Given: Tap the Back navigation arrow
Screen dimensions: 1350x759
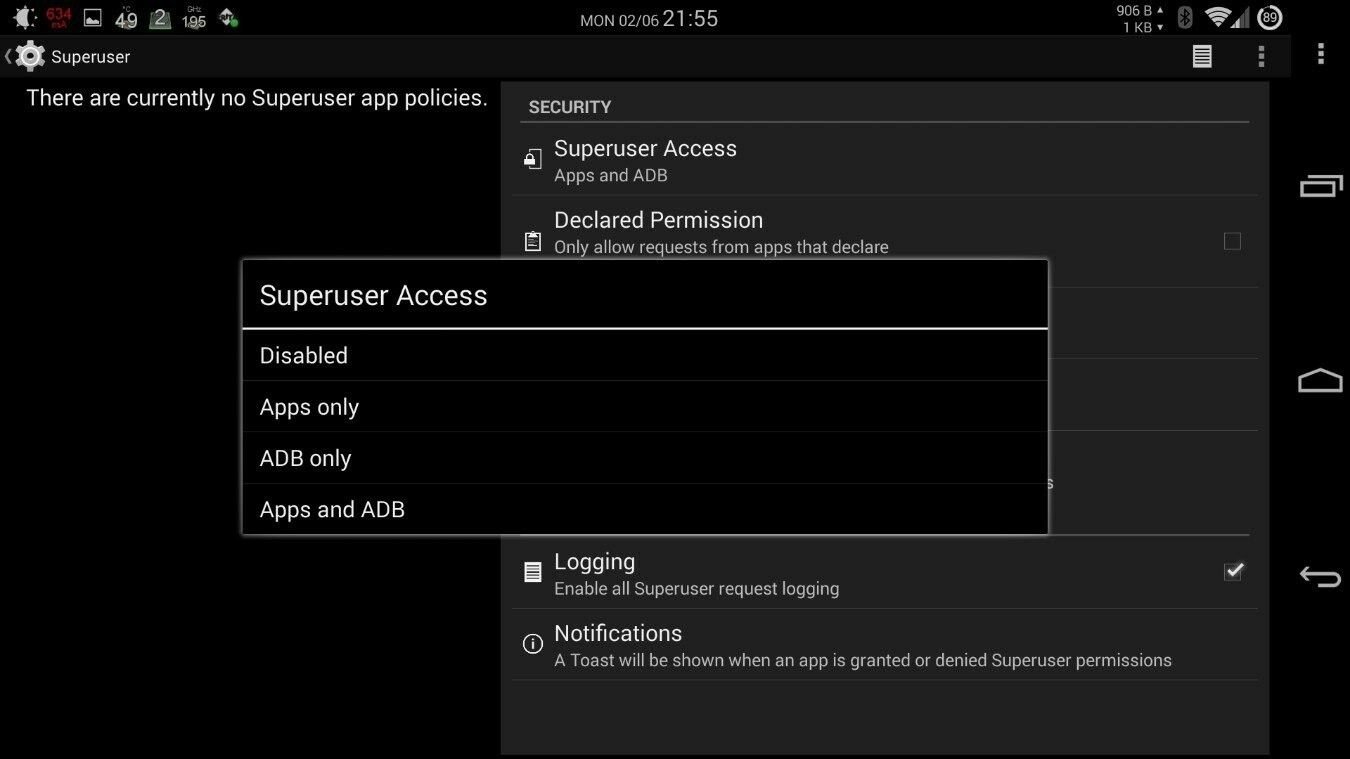Looking at the screenshot, I should pyautogui.click(x=1320, y=576).
